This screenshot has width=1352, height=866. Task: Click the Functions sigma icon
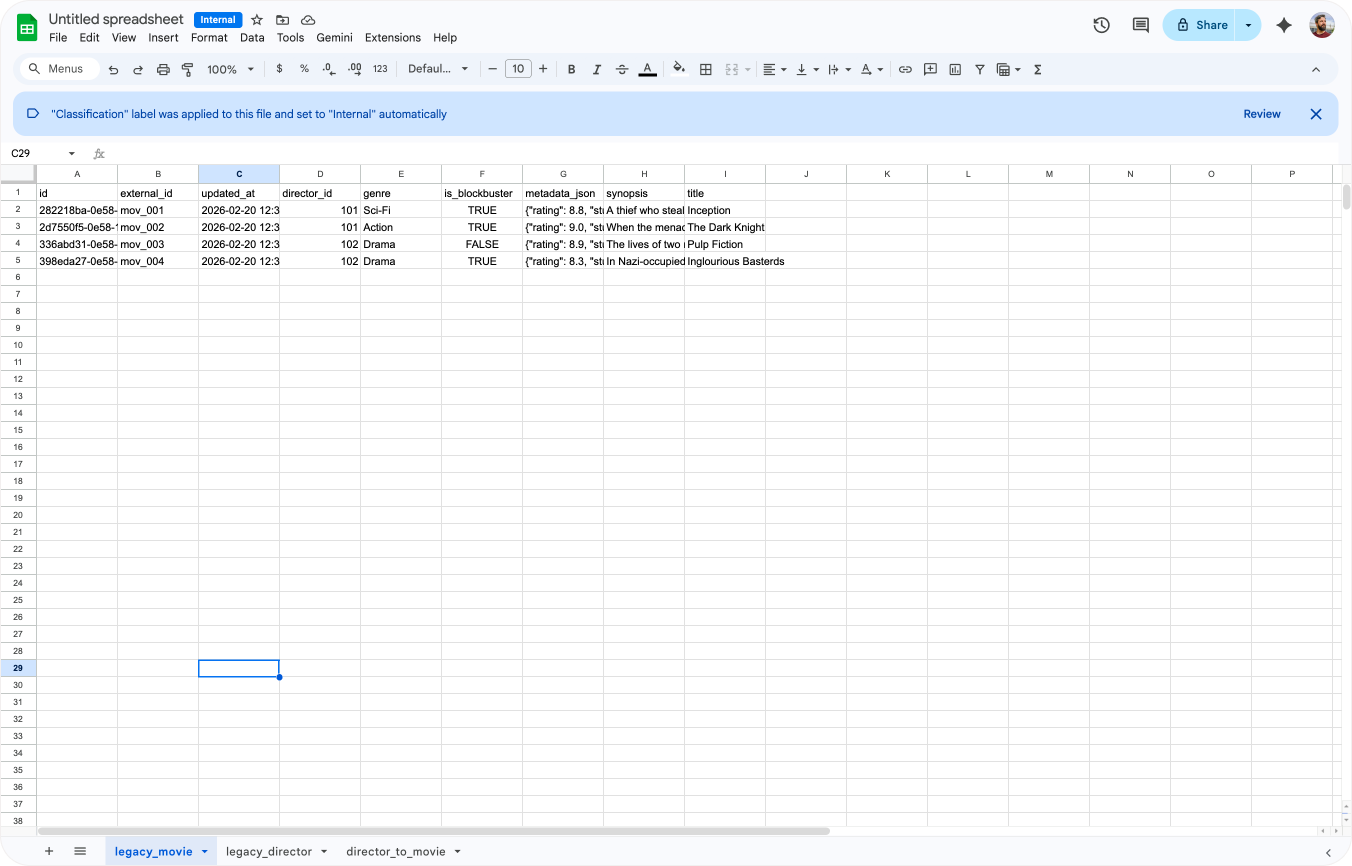click(x=1037, y=69)
